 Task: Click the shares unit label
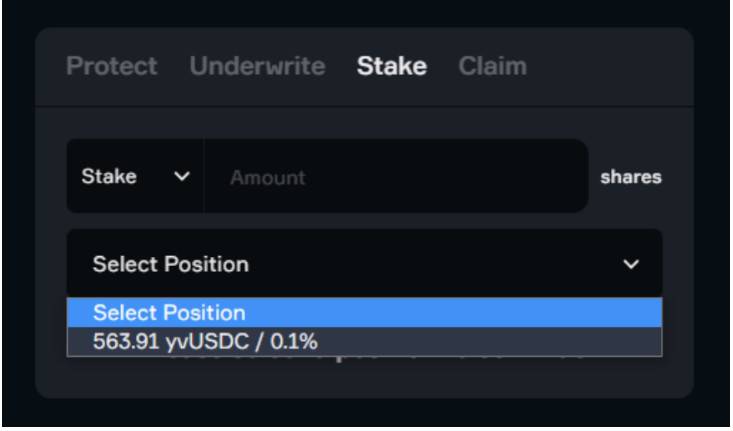point(631,177)
